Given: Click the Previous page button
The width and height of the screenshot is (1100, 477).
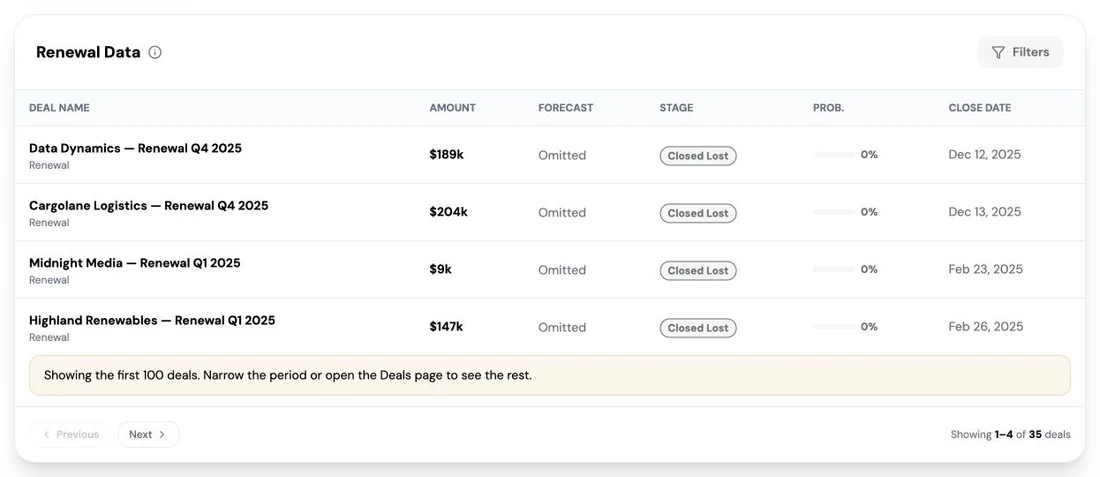Looking at the screenshot, I should (x=70, y=434).
